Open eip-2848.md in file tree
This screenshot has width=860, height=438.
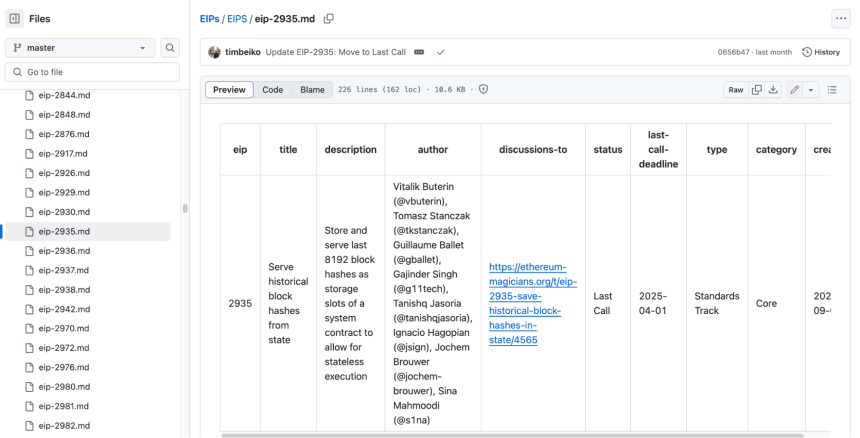64,115
